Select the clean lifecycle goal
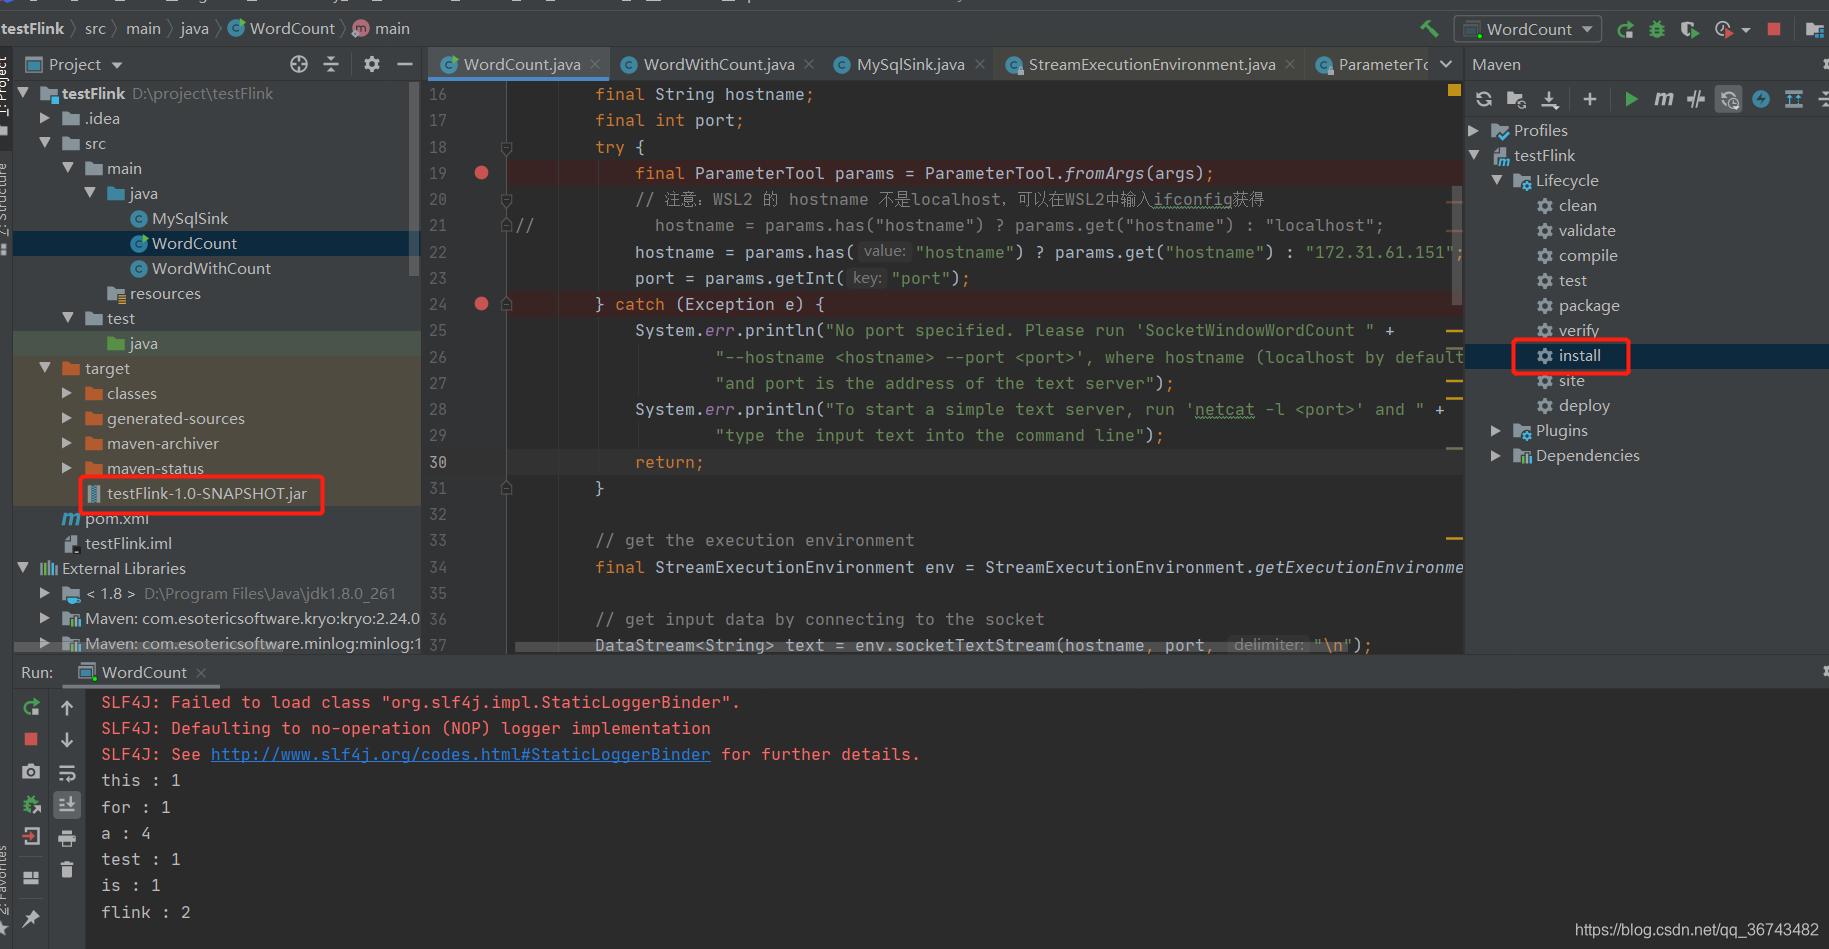1829x949 pixels. pyautogui.click(x=1577, y=205)
